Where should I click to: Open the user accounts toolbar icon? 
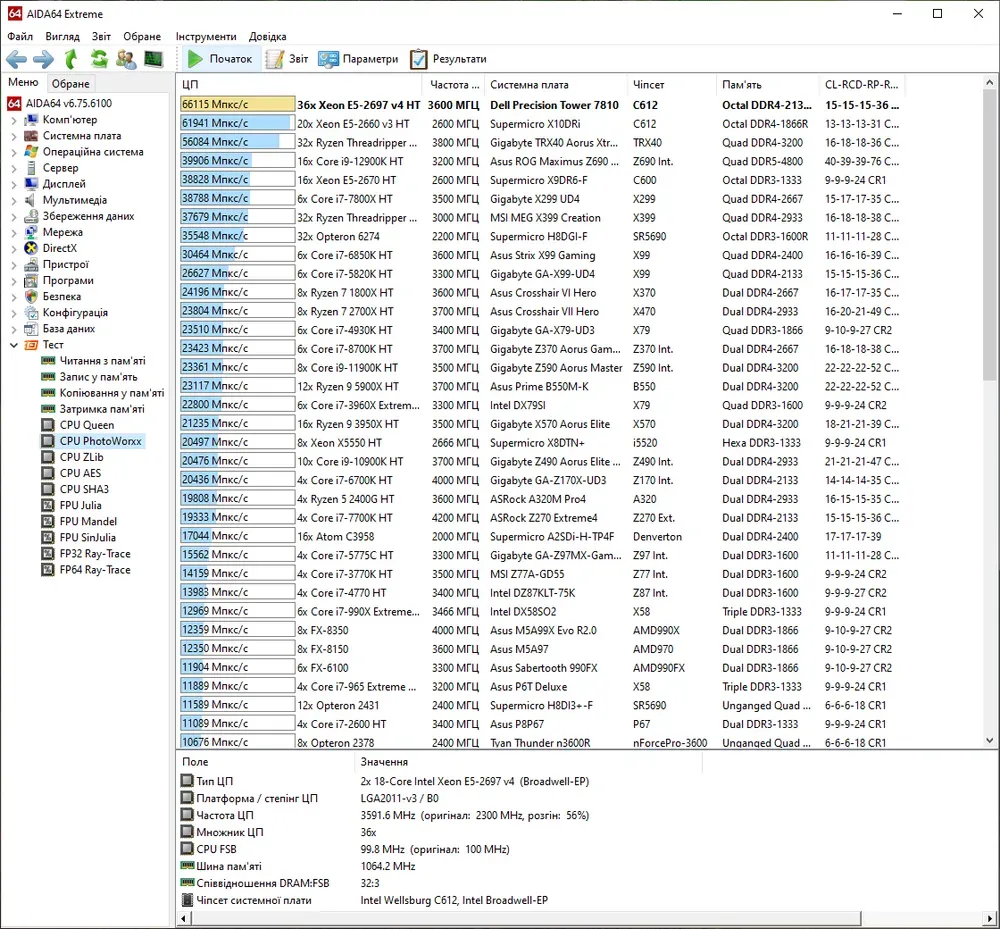coord(126,59)
